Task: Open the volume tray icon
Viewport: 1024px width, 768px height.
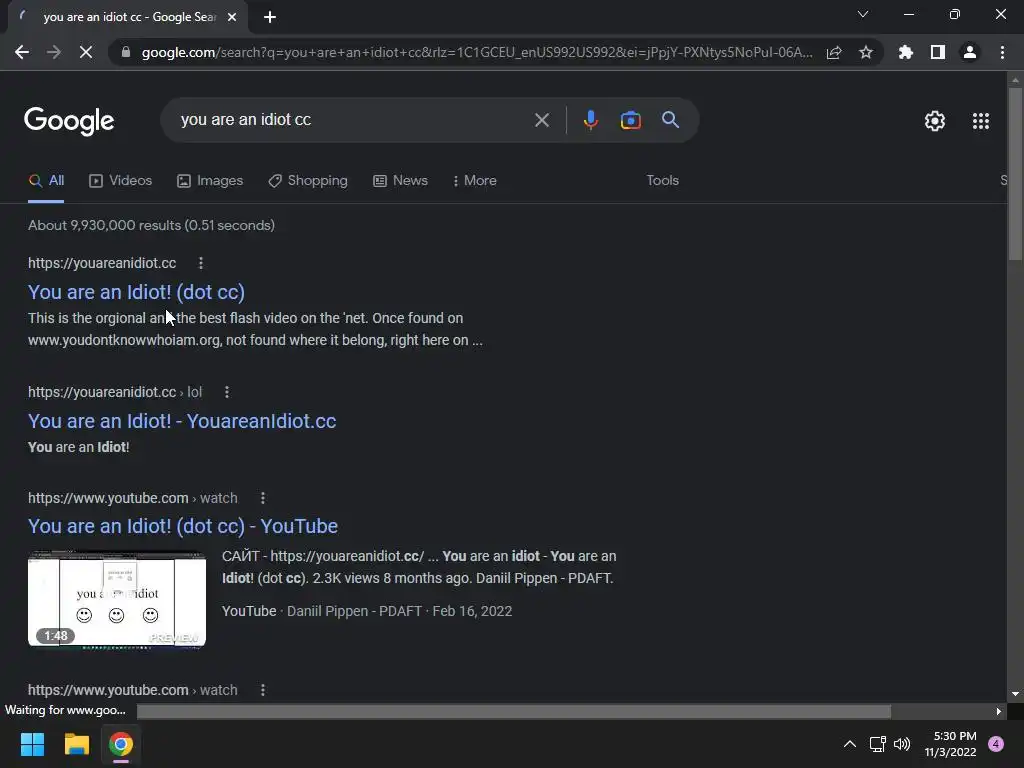Action: point(902,744)
